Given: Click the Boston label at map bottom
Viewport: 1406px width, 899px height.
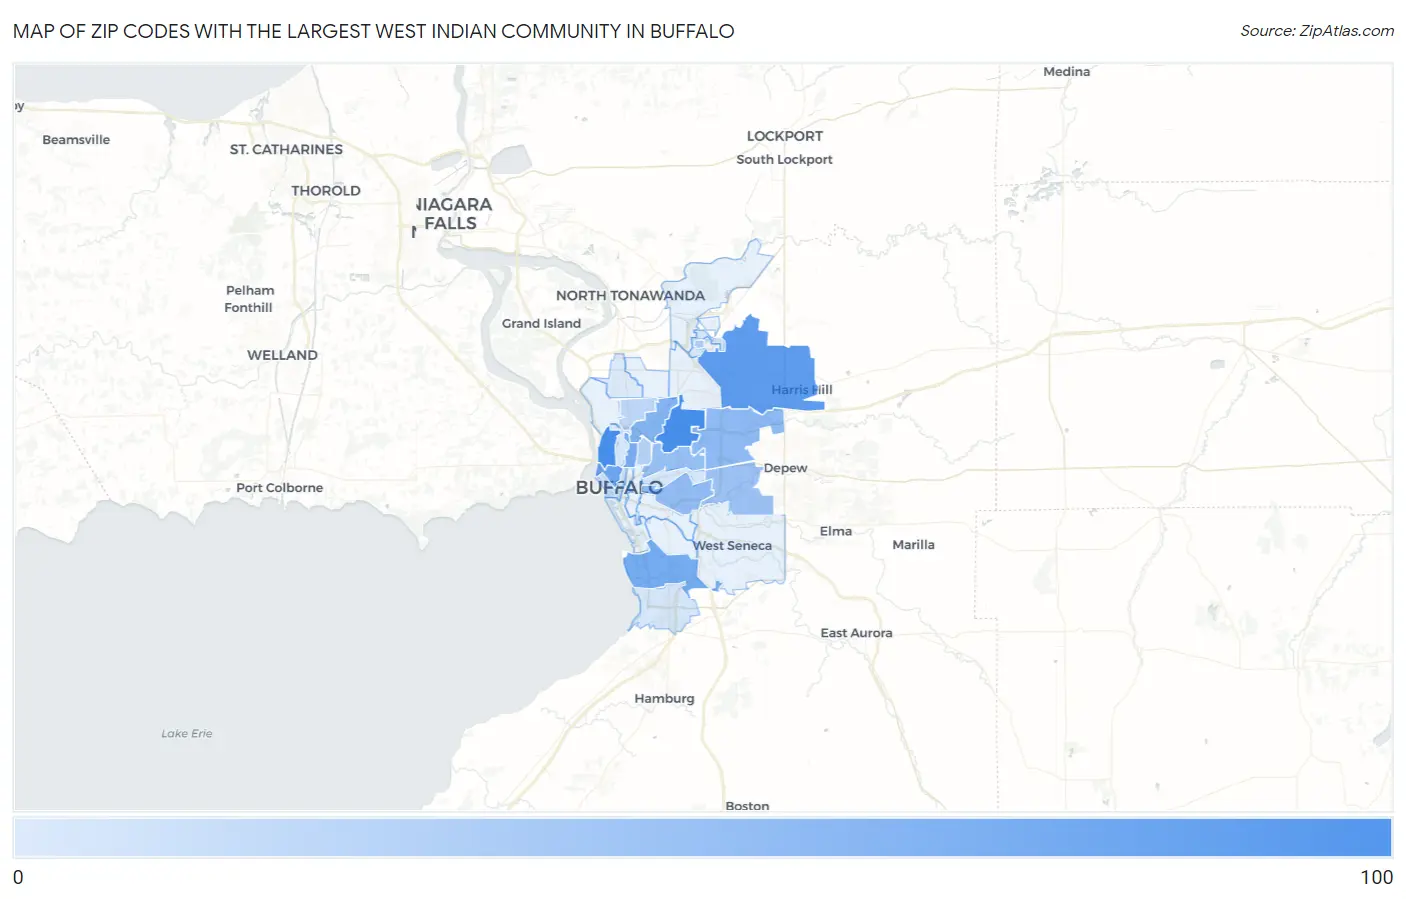Looking at the screenshot, I should (x=747, y=806).
